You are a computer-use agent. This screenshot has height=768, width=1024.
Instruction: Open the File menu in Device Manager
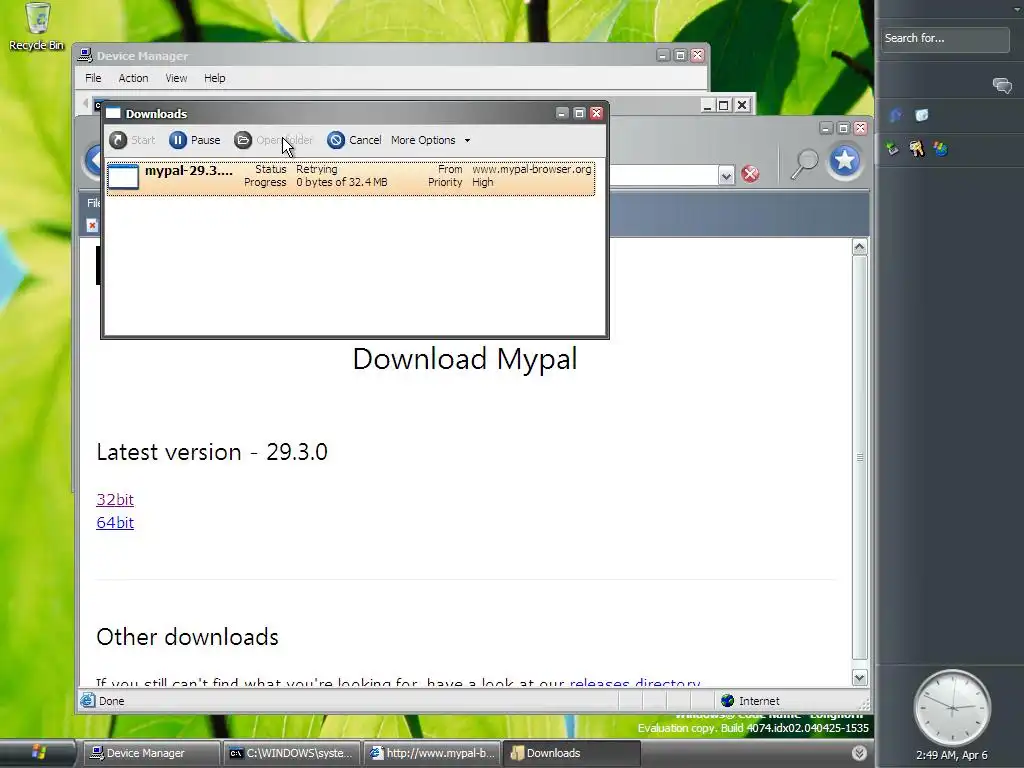[x=93, y=78]
